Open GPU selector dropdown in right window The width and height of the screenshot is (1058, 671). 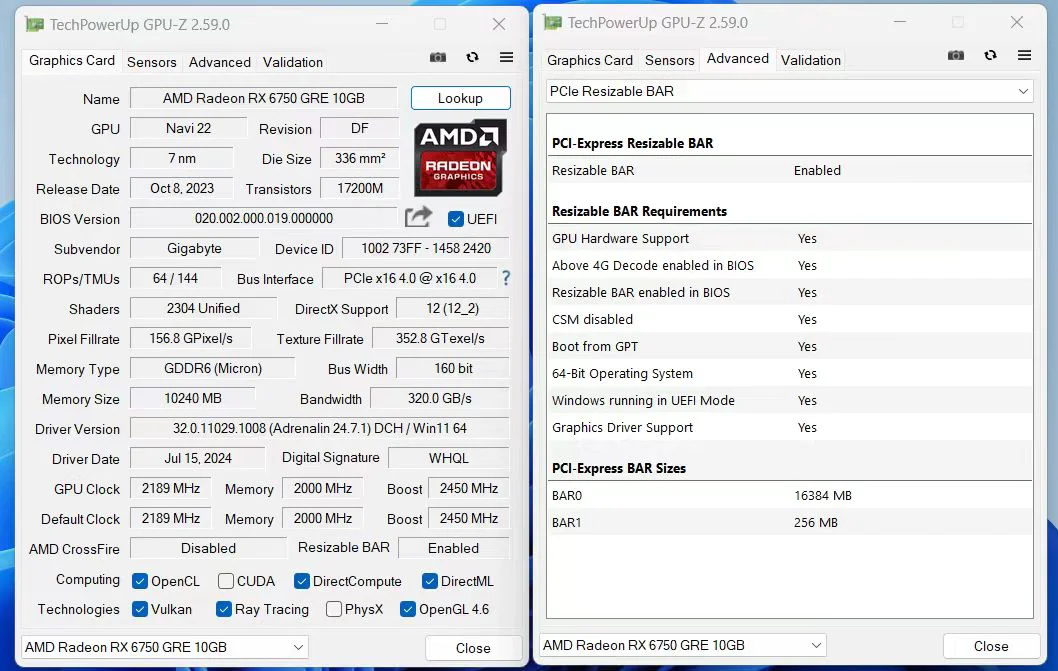[x=683, y=645]
